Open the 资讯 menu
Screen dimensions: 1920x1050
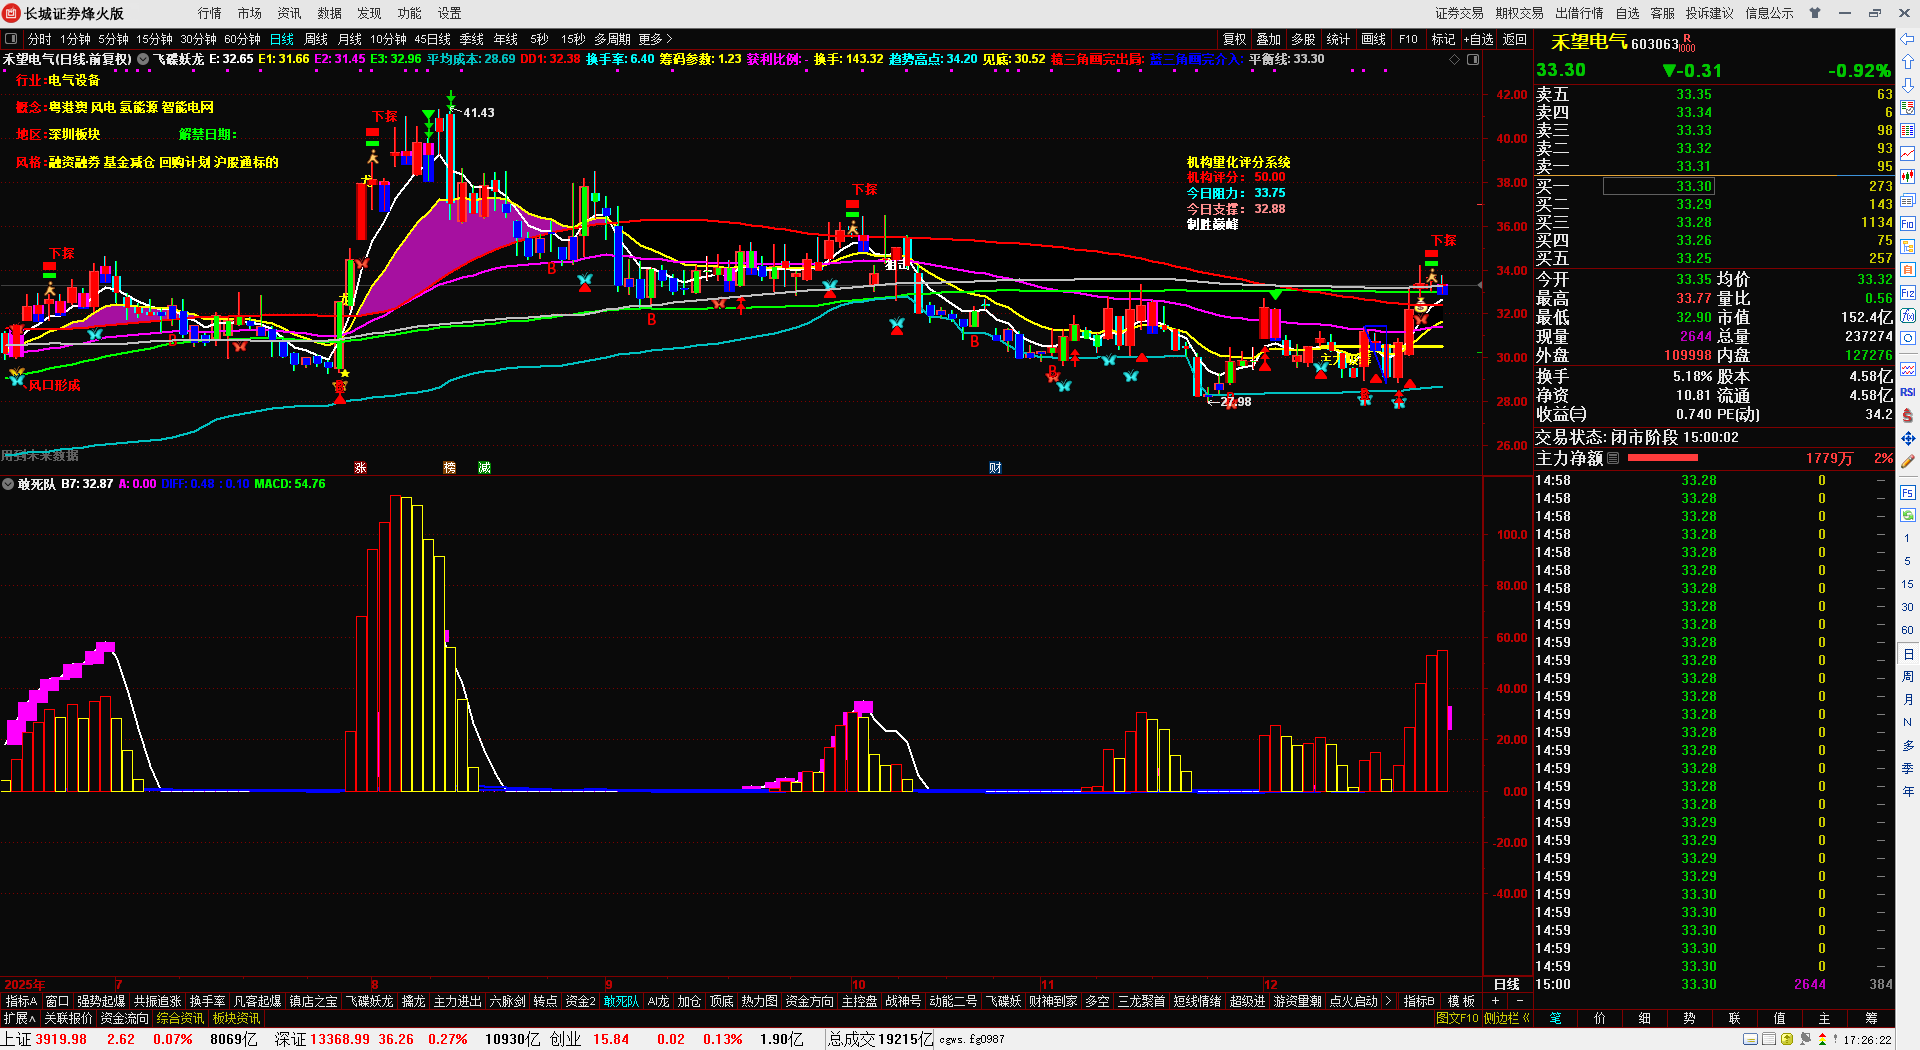290,13
